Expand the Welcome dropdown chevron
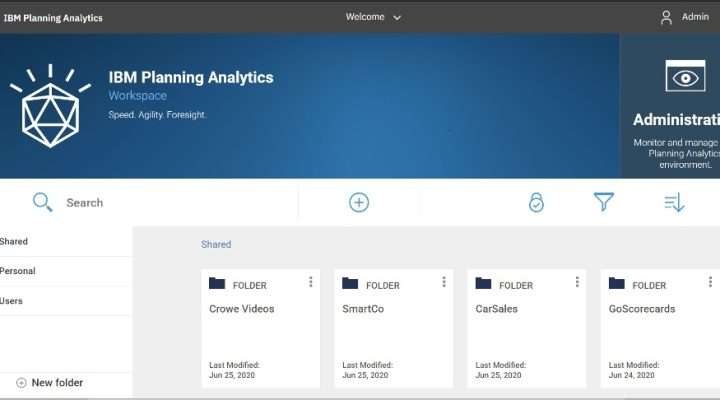720x400 pixels. point(397,18)
